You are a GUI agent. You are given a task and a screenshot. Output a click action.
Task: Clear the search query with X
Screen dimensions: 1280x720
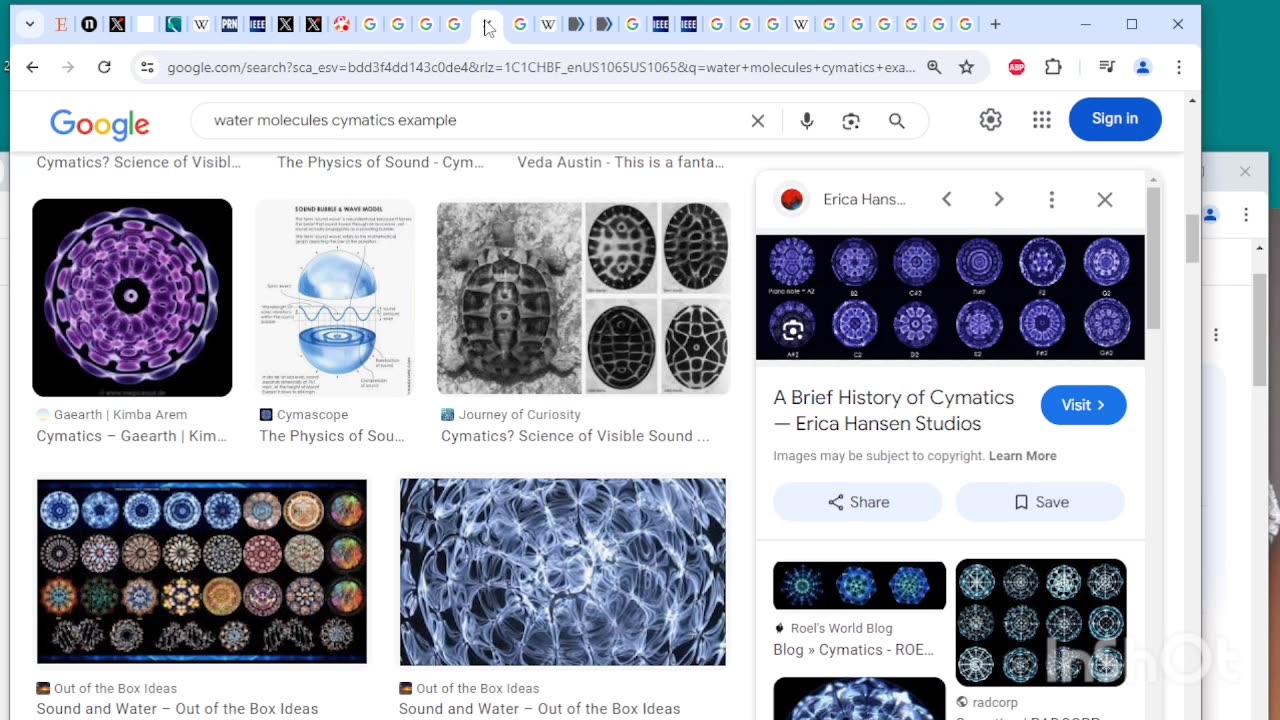click(758, 121)
